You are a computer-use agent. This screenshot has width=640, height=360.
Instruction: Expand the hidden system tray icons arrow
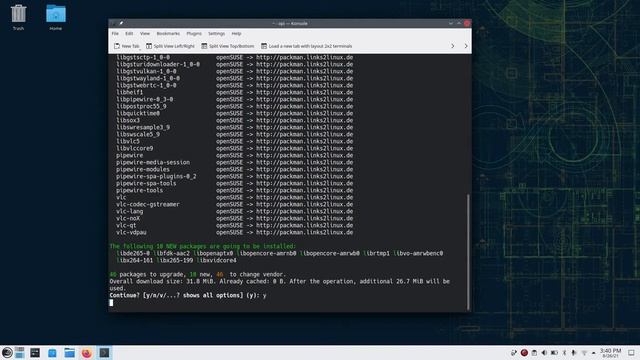(x=593, y=353)
